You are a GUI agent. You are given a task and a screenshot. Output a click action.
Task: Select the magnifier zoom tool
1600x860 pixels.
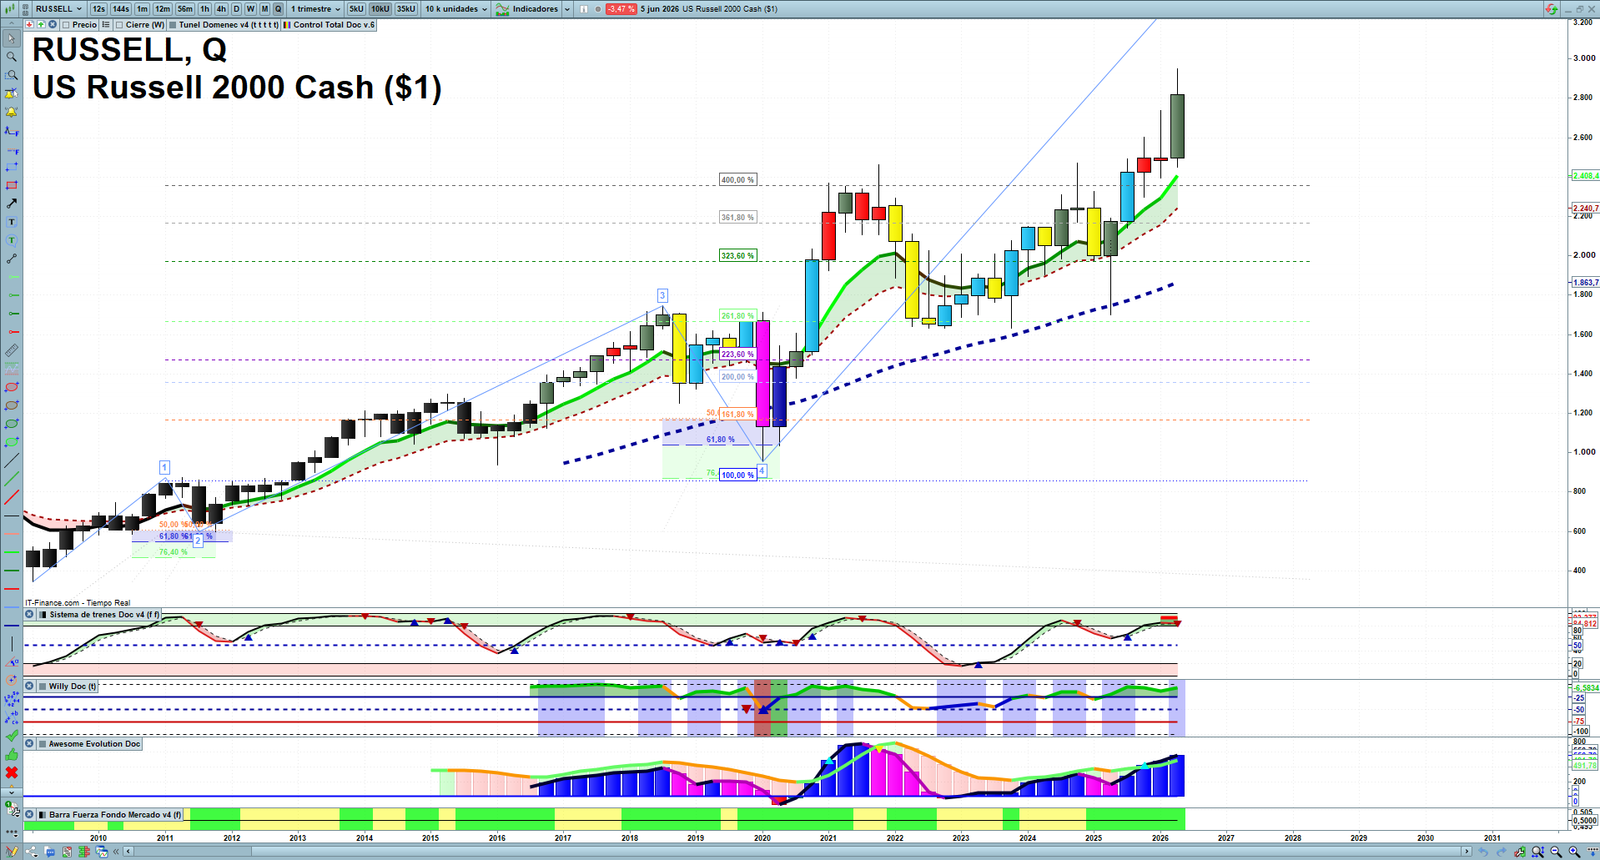coord(11,56)
